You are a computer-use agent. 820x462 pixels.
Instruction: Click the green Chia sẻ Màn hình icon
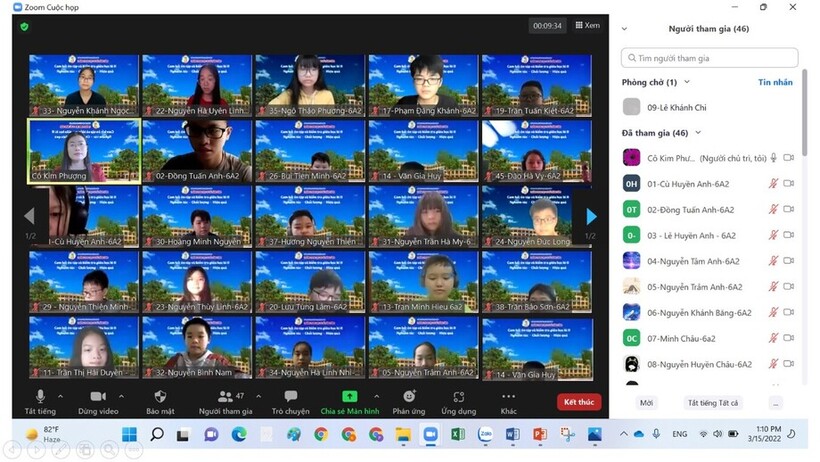click(x=349, y=396)
